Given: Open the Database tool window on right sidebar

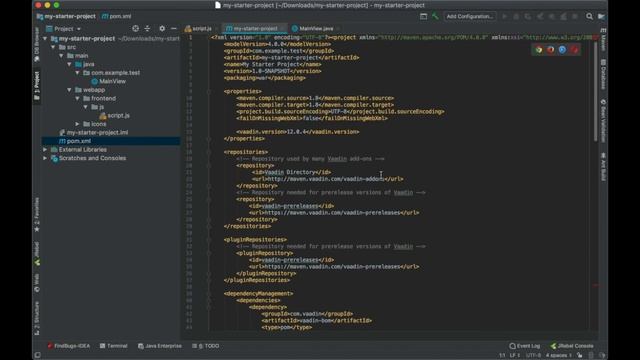Looking at the screenshot, I should click(603, 74).
